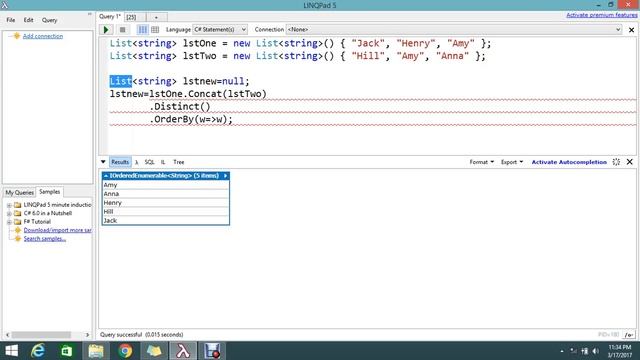Show hidden tray icons arrow
Screen dimensions: 640x360
coord(562,351)
